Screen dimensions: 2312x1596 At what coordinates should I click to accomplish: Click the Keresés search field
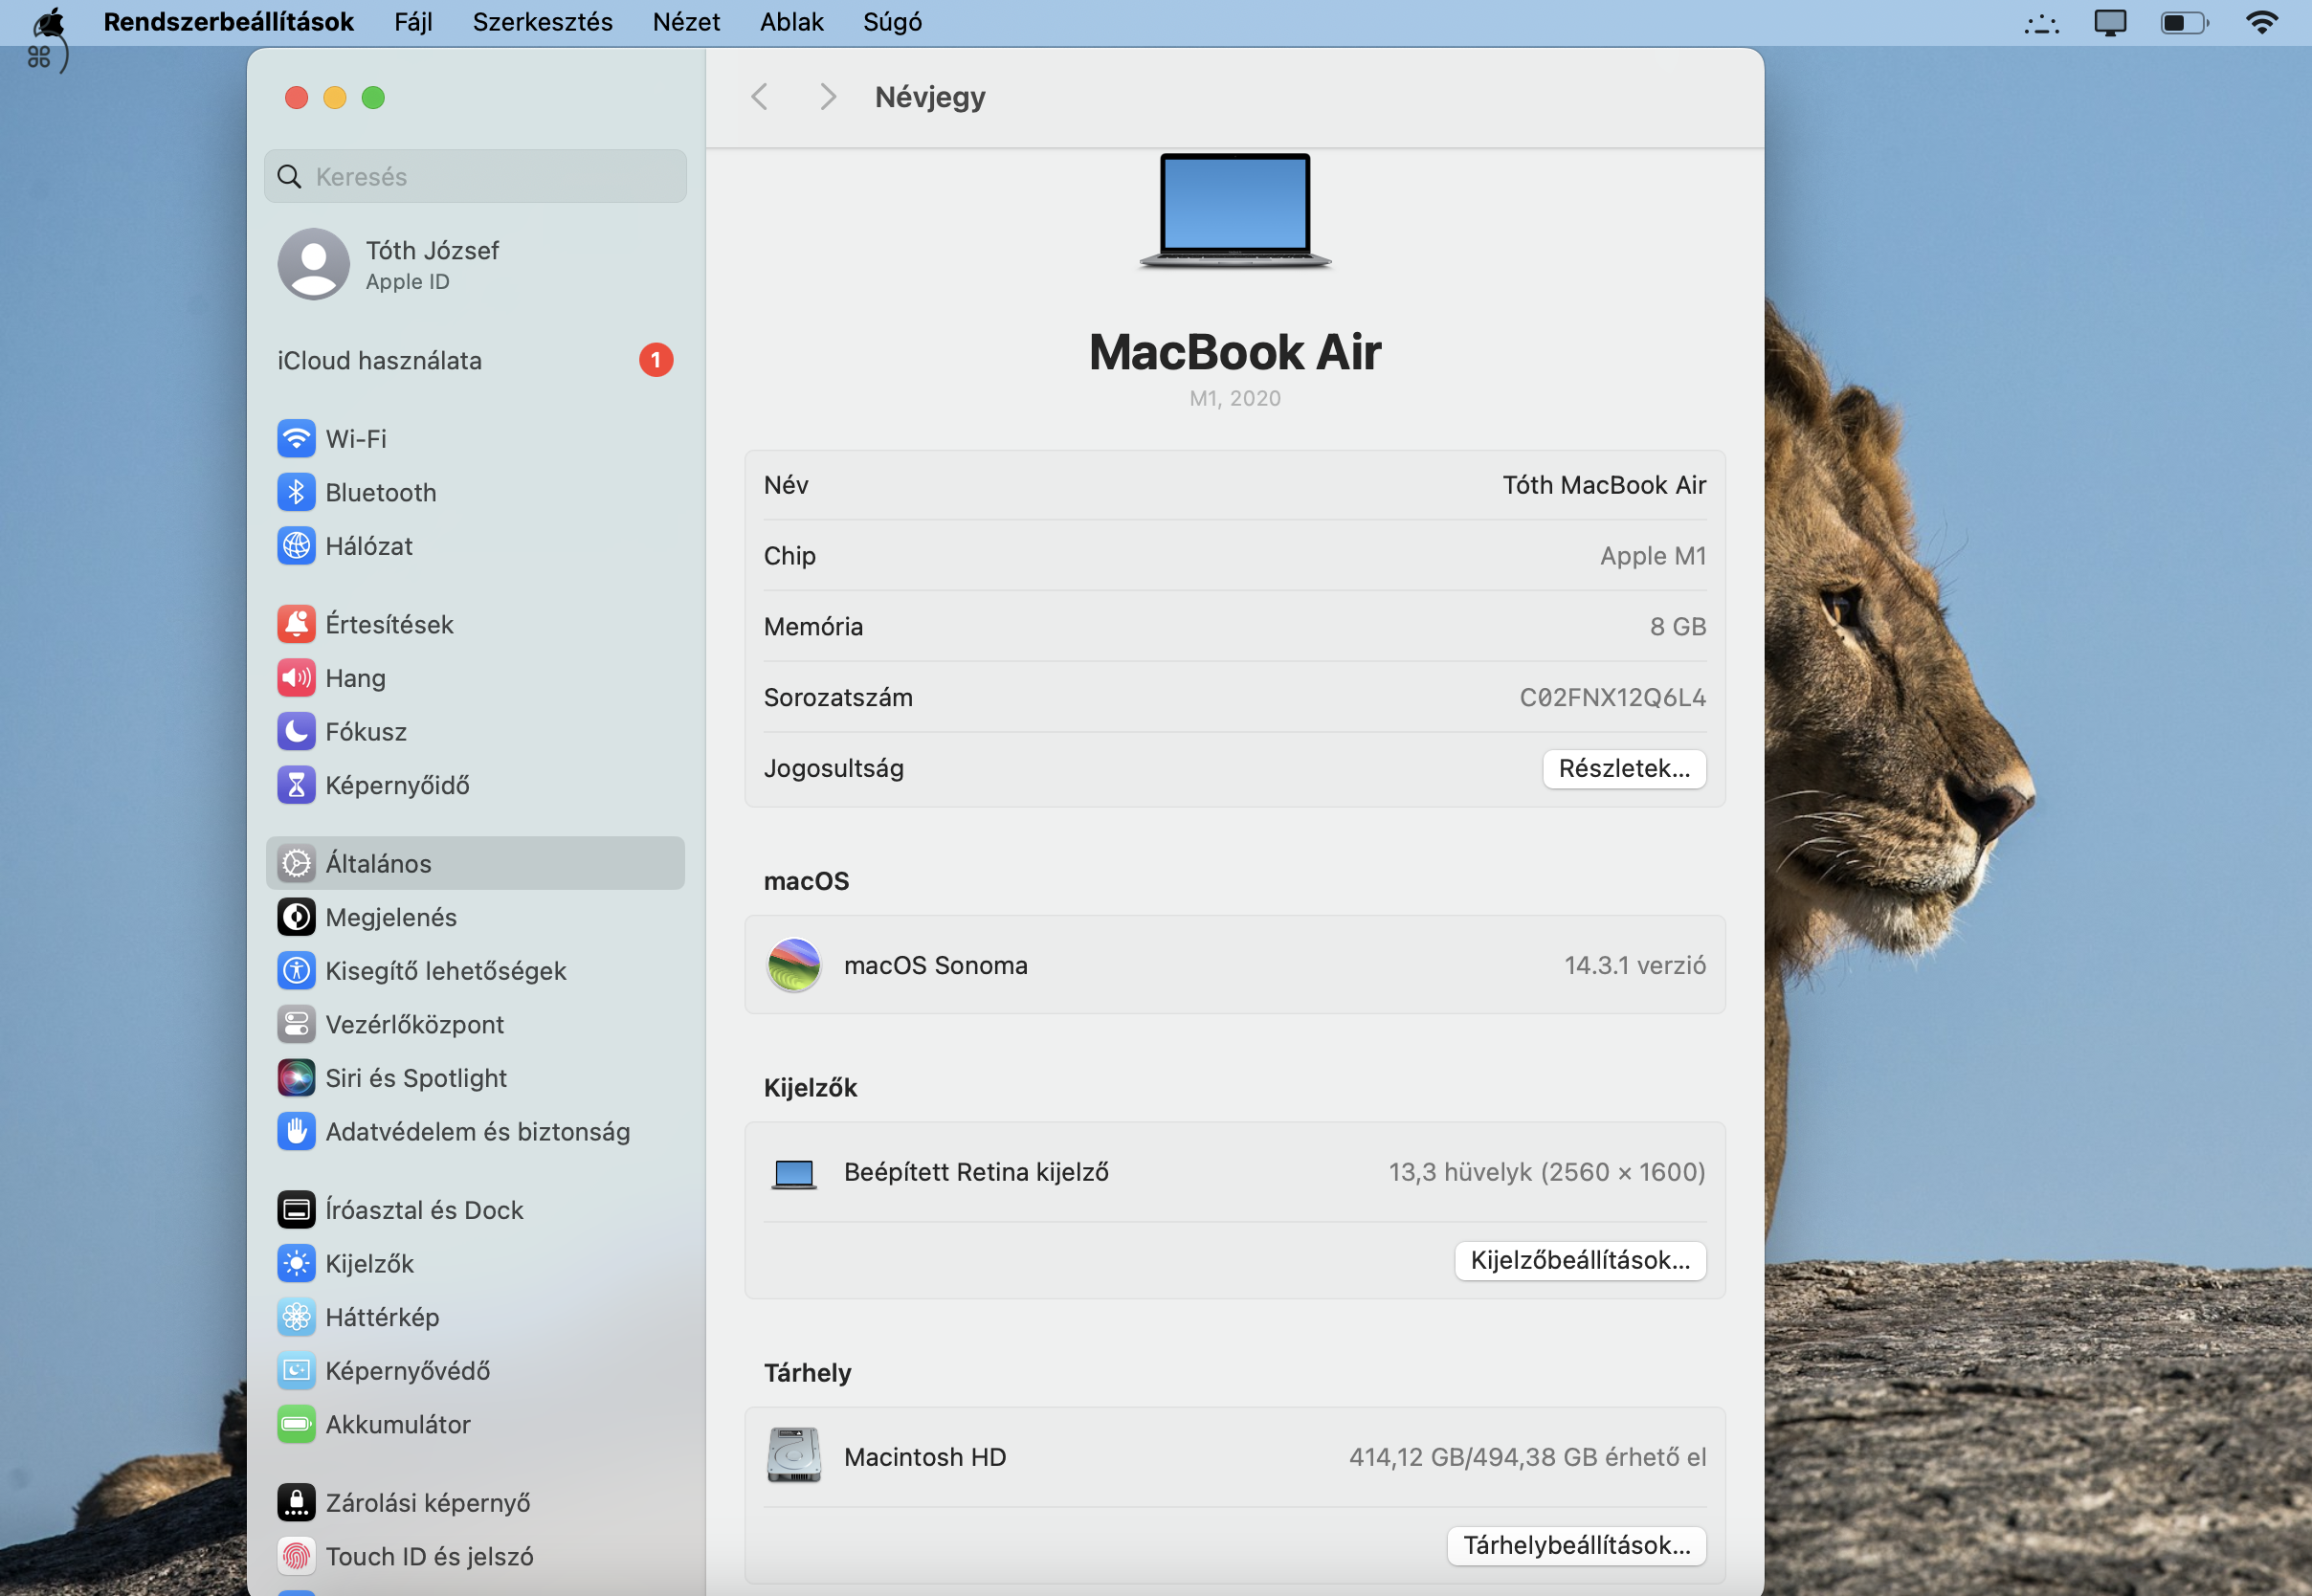(x=475, y=177)
